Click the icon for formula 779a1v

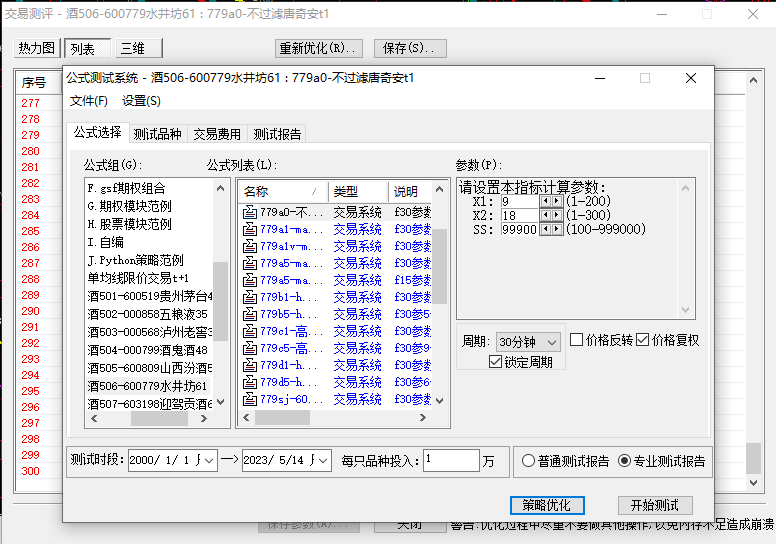click(x=250, y=246)
